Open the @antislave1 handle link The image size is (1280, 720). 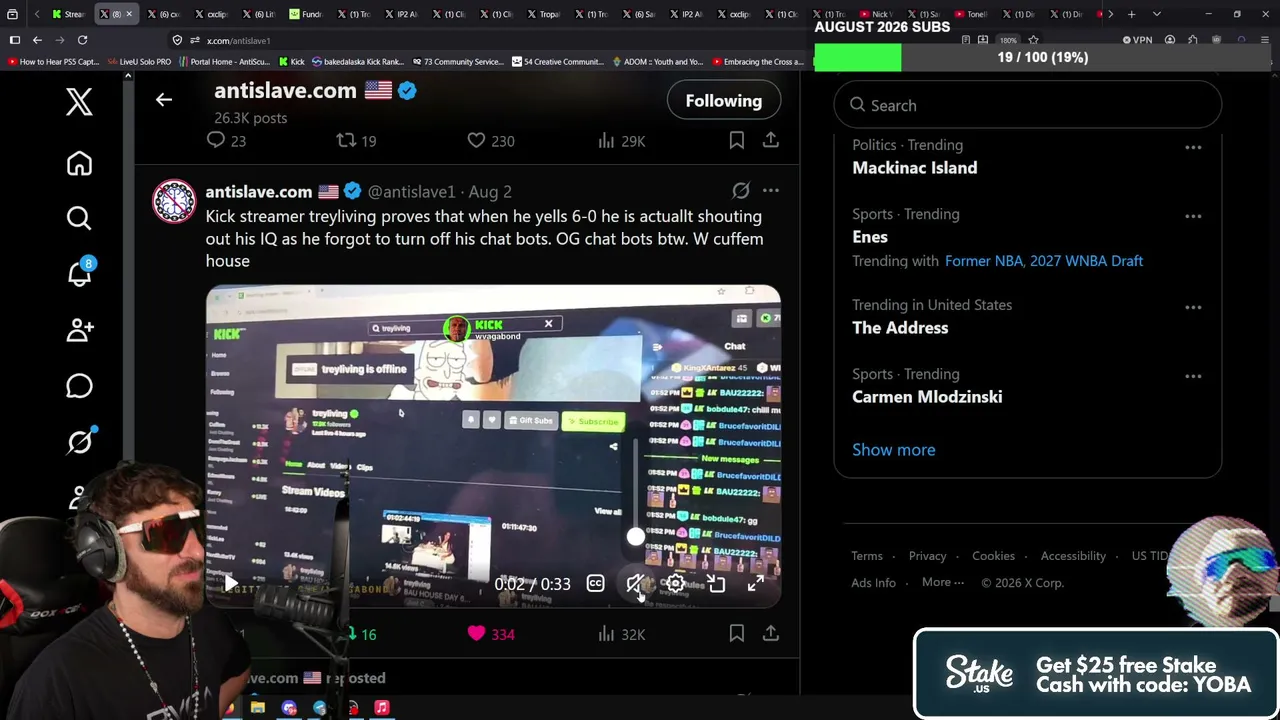pos(411,191)
